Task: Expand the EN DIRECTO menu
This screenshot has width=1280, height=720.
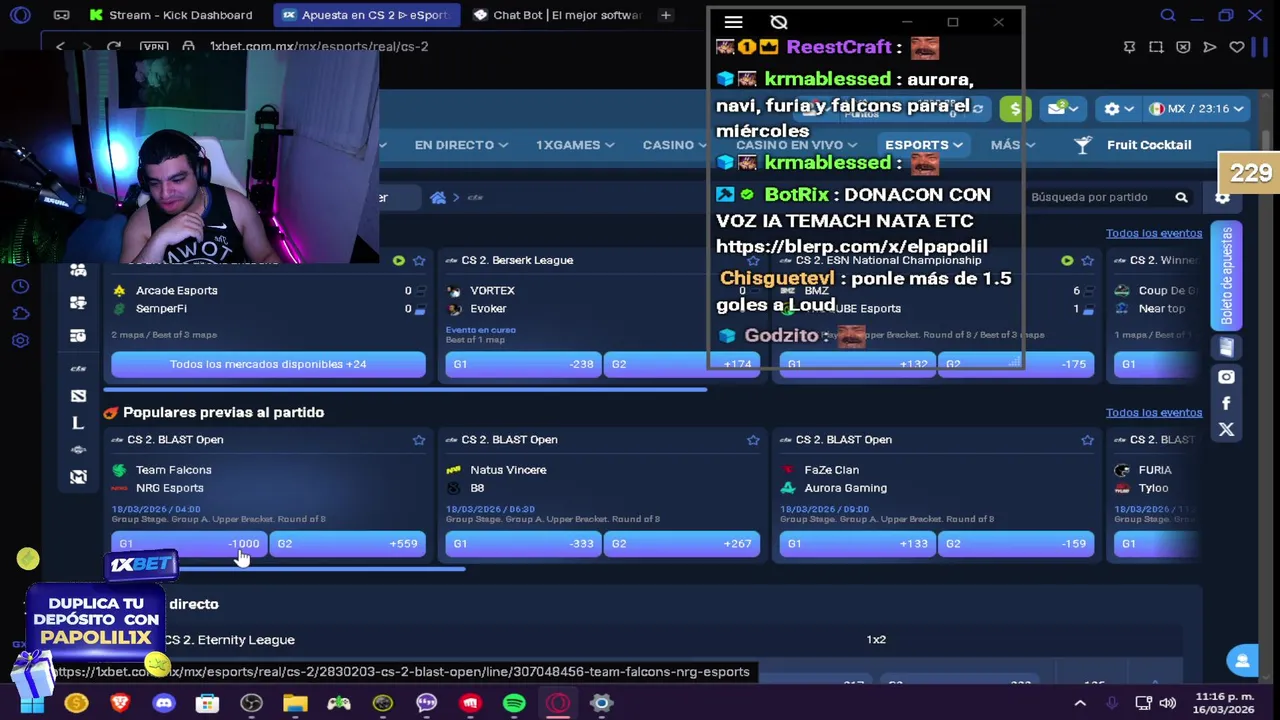Action: [x=461, y=145]
